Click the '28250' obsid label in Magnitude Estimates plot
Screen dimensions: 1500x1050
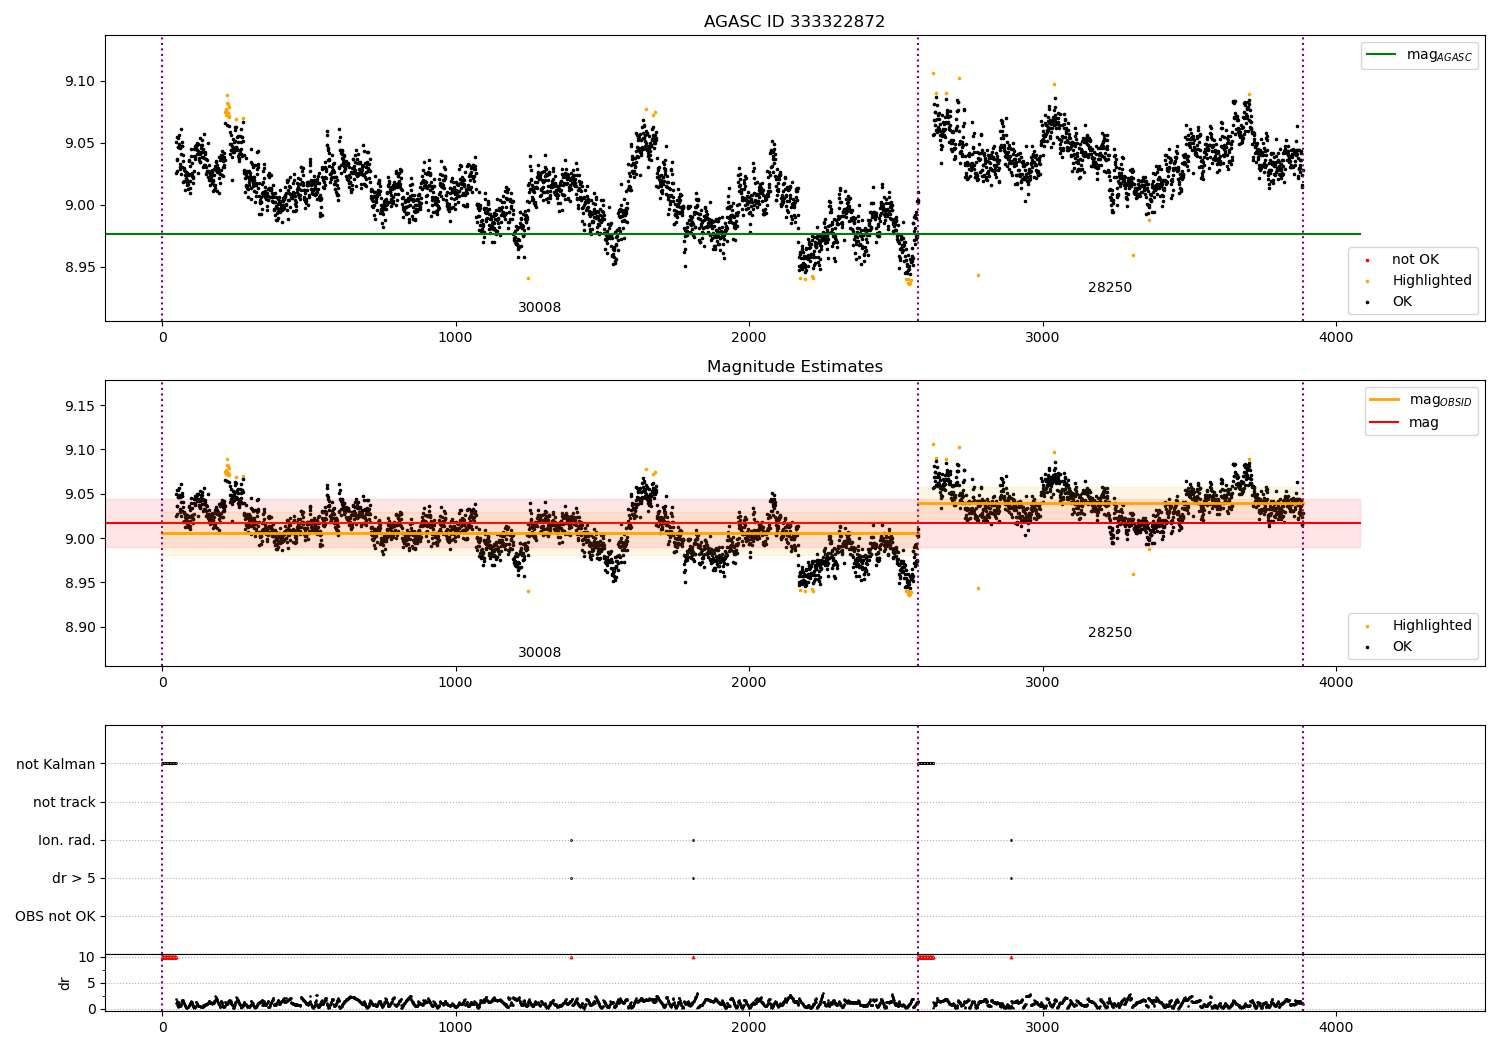point(1110,632)
